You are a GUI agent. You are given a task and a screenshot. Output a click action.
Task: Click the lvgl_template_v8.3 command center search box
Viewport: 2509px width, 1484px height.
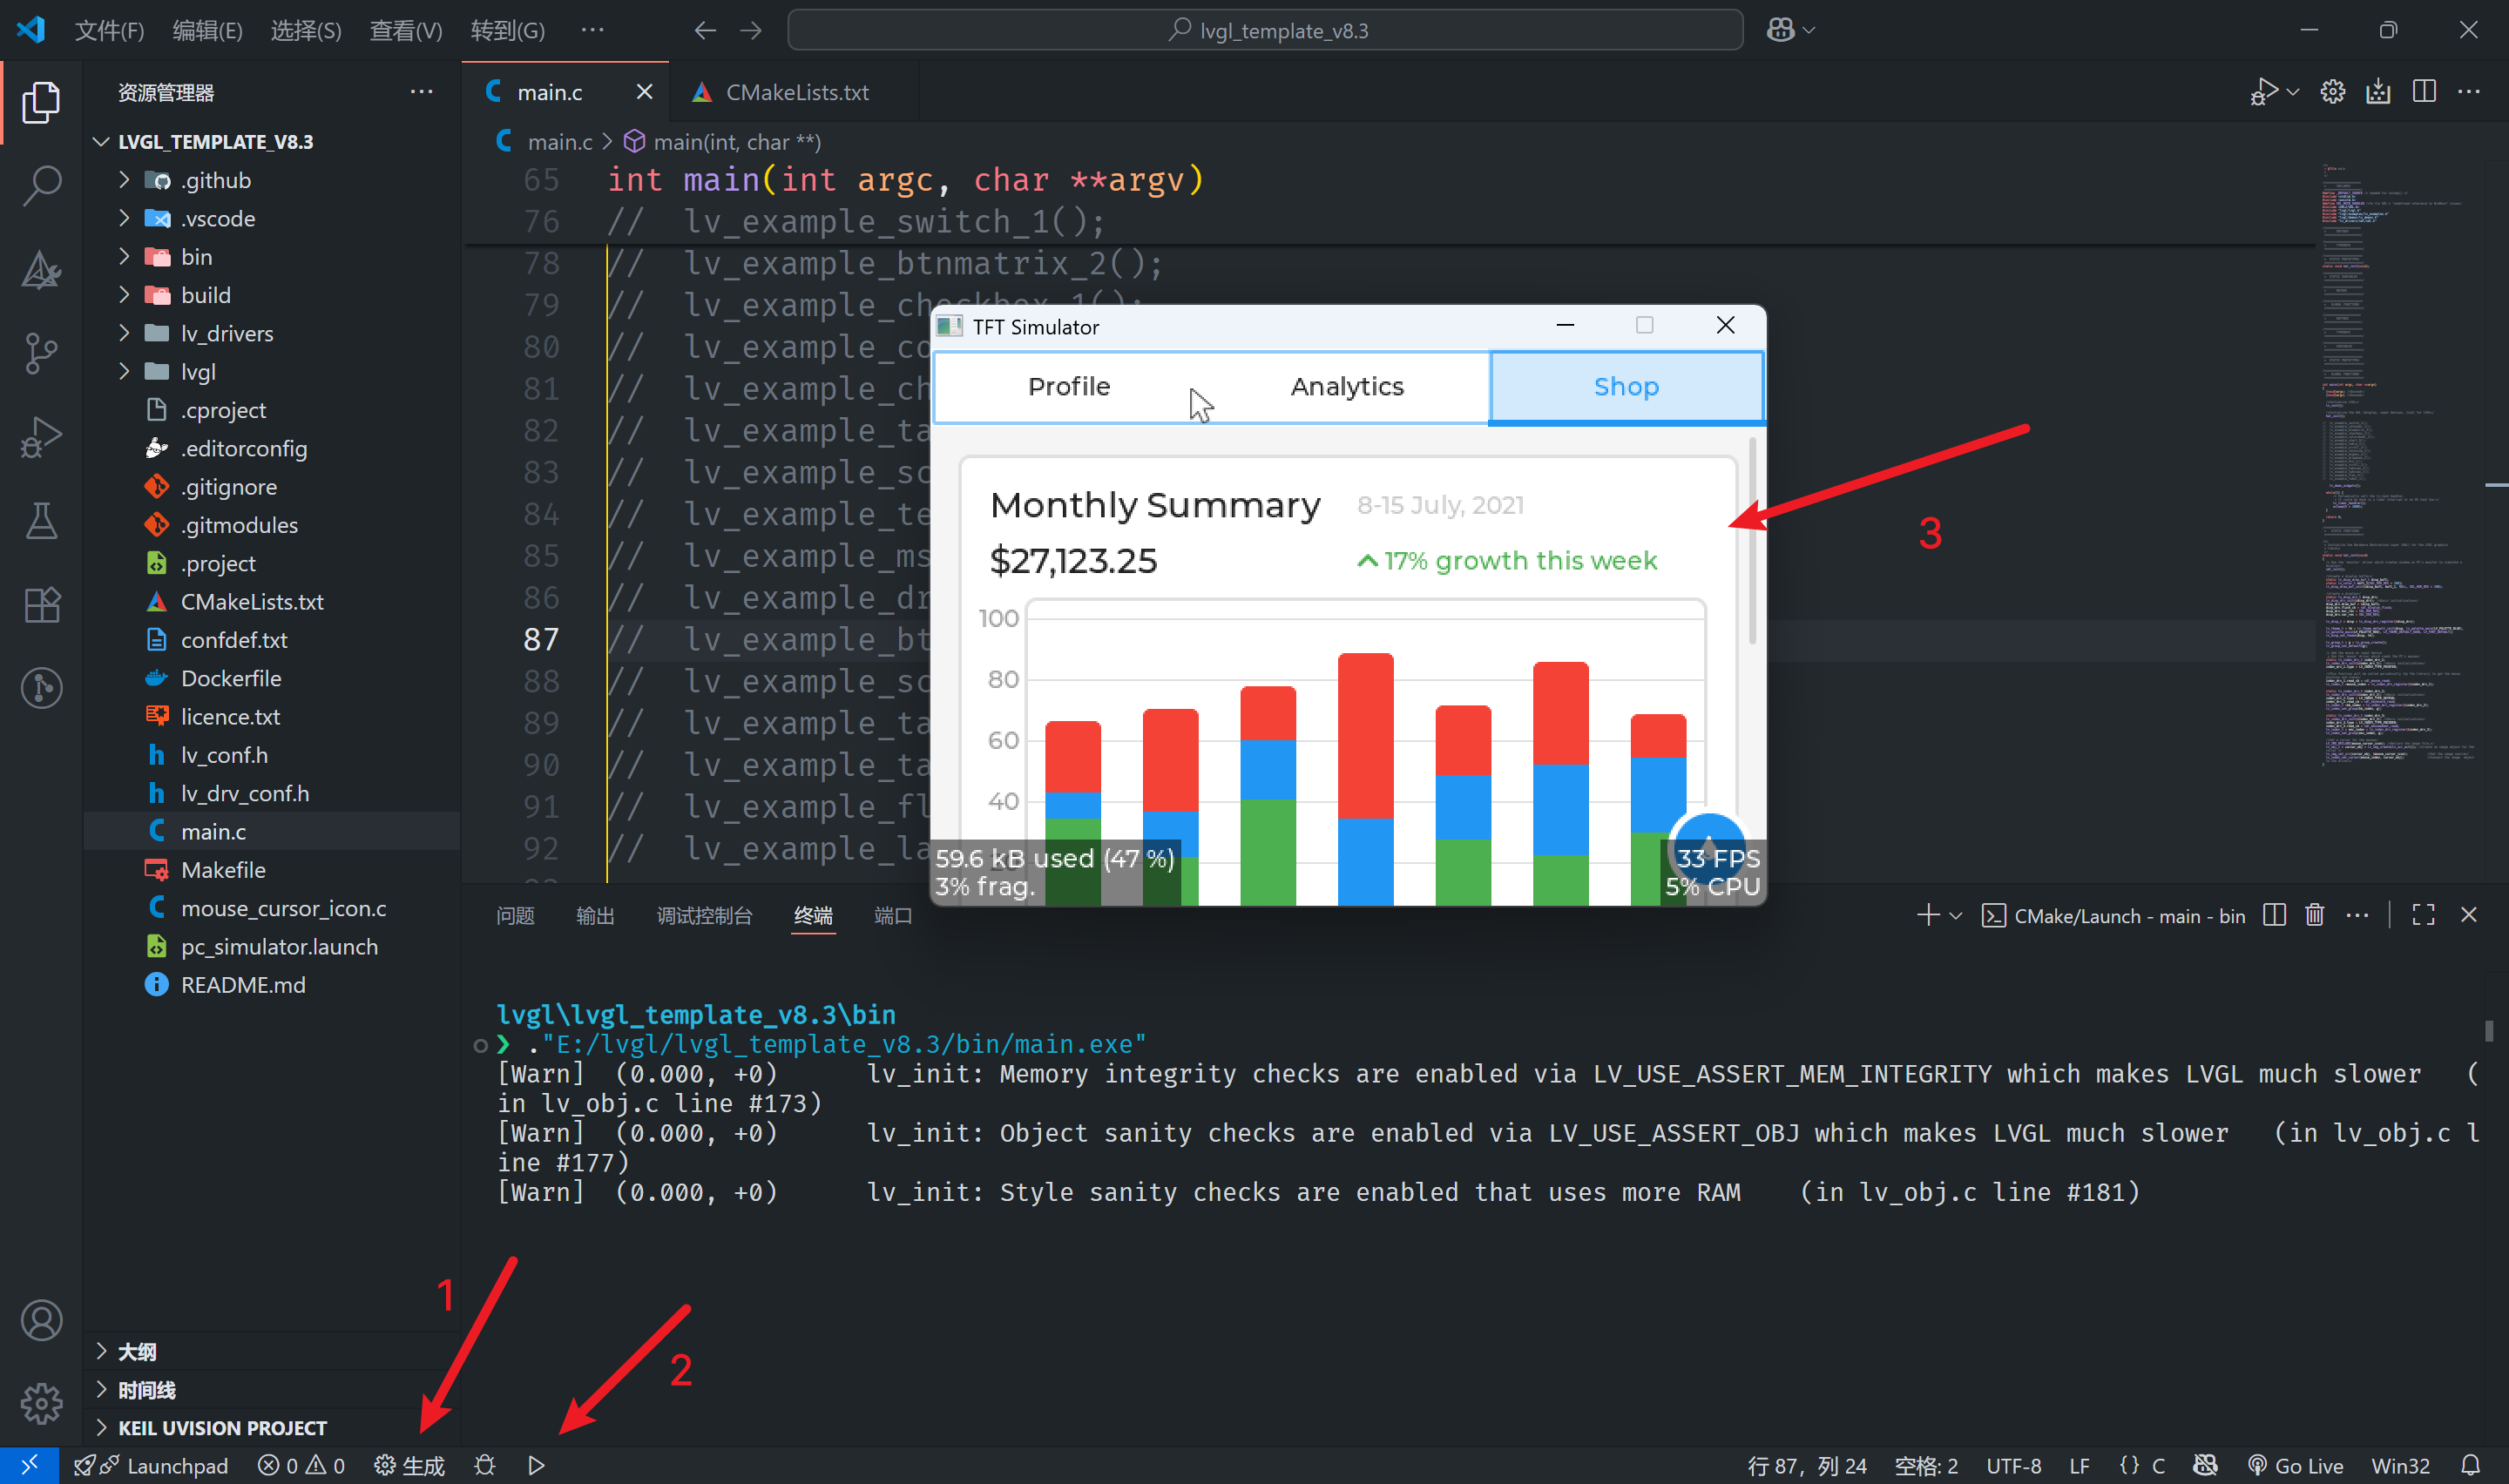(1265, 31)
